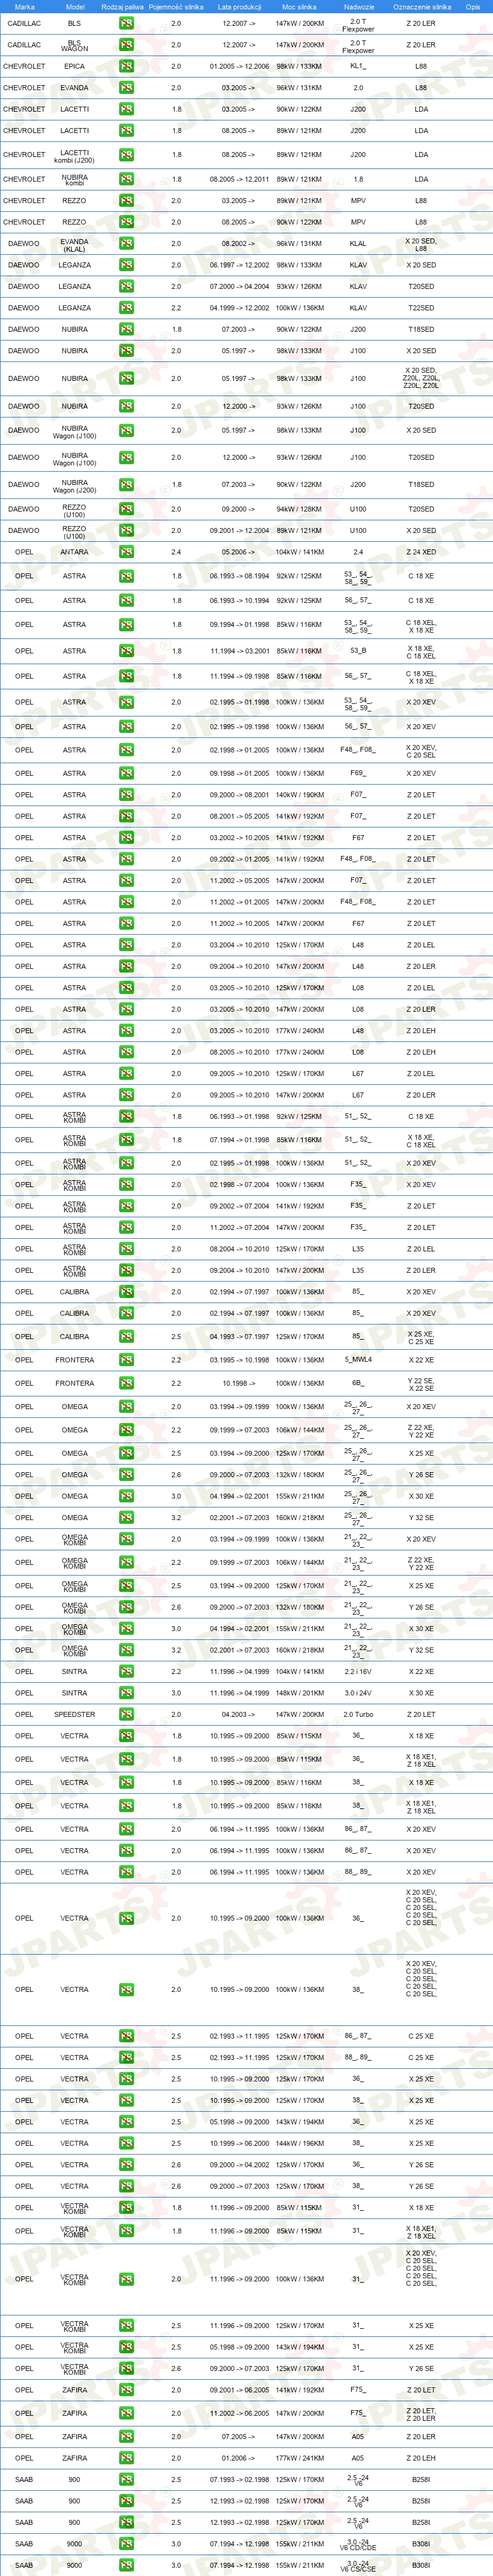Click the Moc silnika column header
This screenshot has height=2576, width=493.
tap(299, 6)
